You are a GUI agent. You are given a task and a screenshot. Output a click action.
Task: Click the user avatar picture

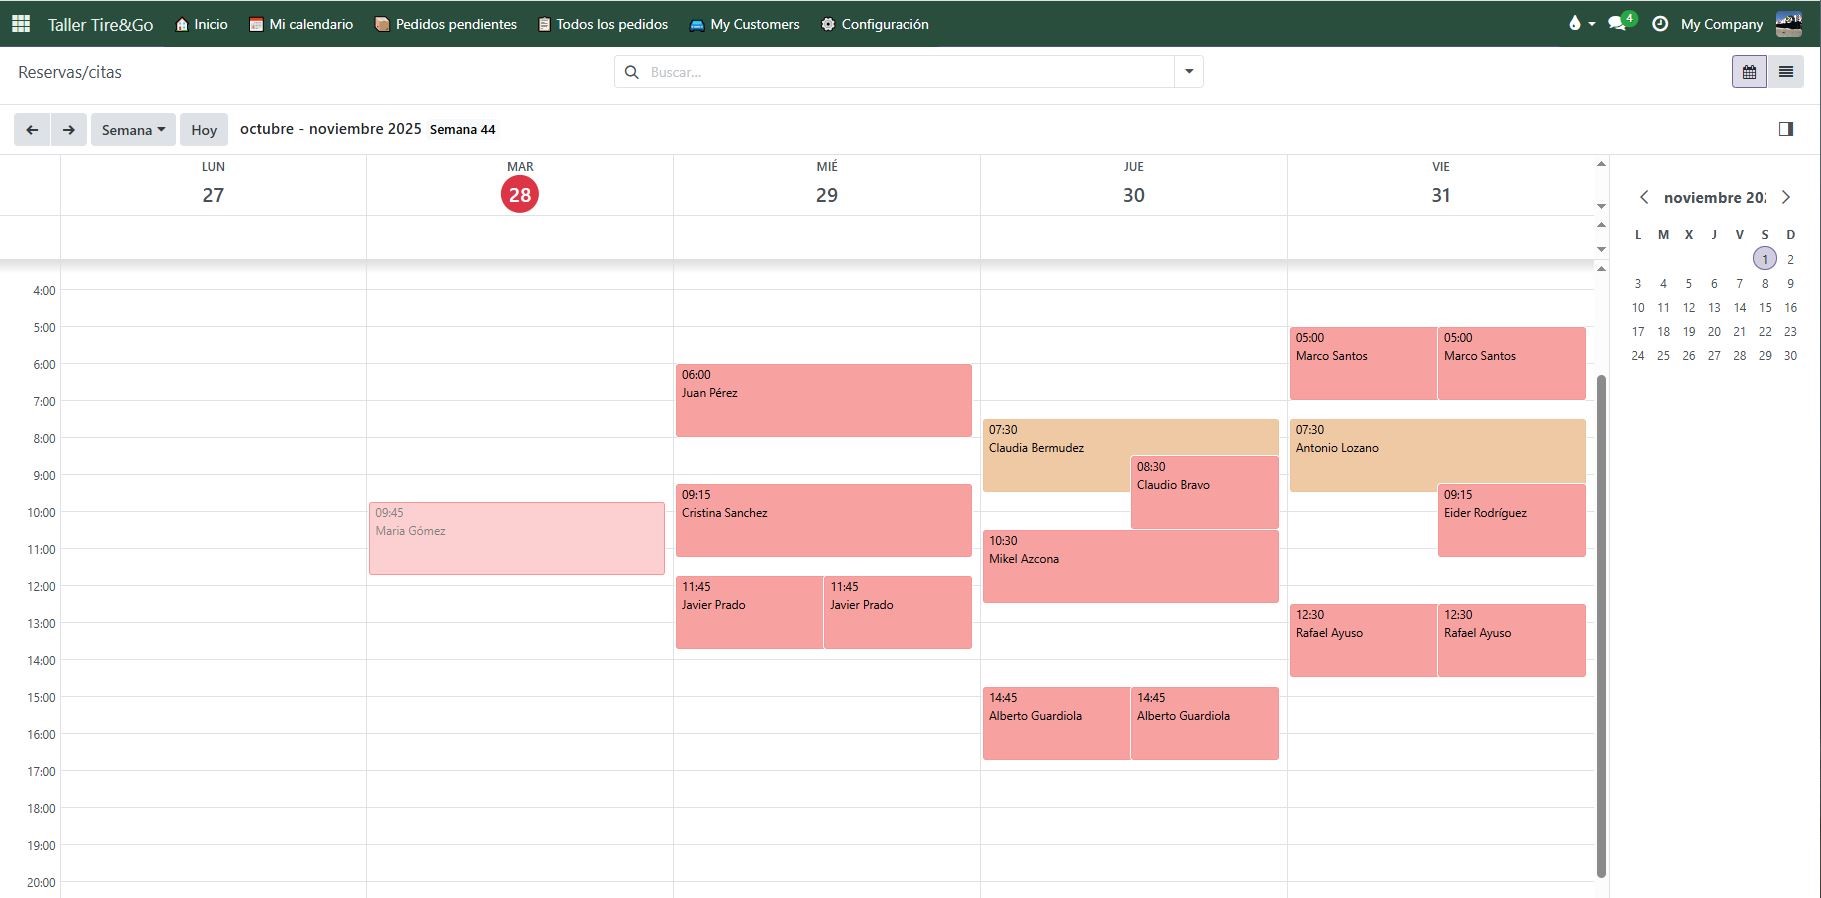(1788, 24)
